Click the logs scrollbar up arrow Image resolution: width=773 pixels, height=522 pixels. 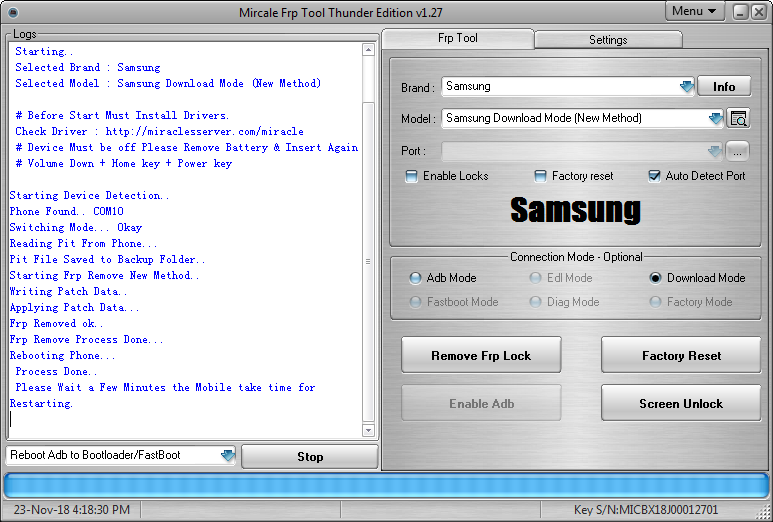(x=368, y=49)
